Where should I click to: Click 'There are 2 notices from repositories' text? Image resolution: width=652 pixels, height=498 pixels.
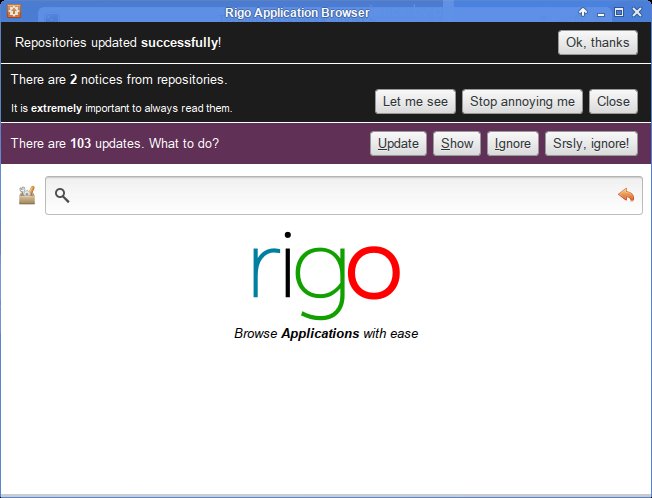(119, 79)
